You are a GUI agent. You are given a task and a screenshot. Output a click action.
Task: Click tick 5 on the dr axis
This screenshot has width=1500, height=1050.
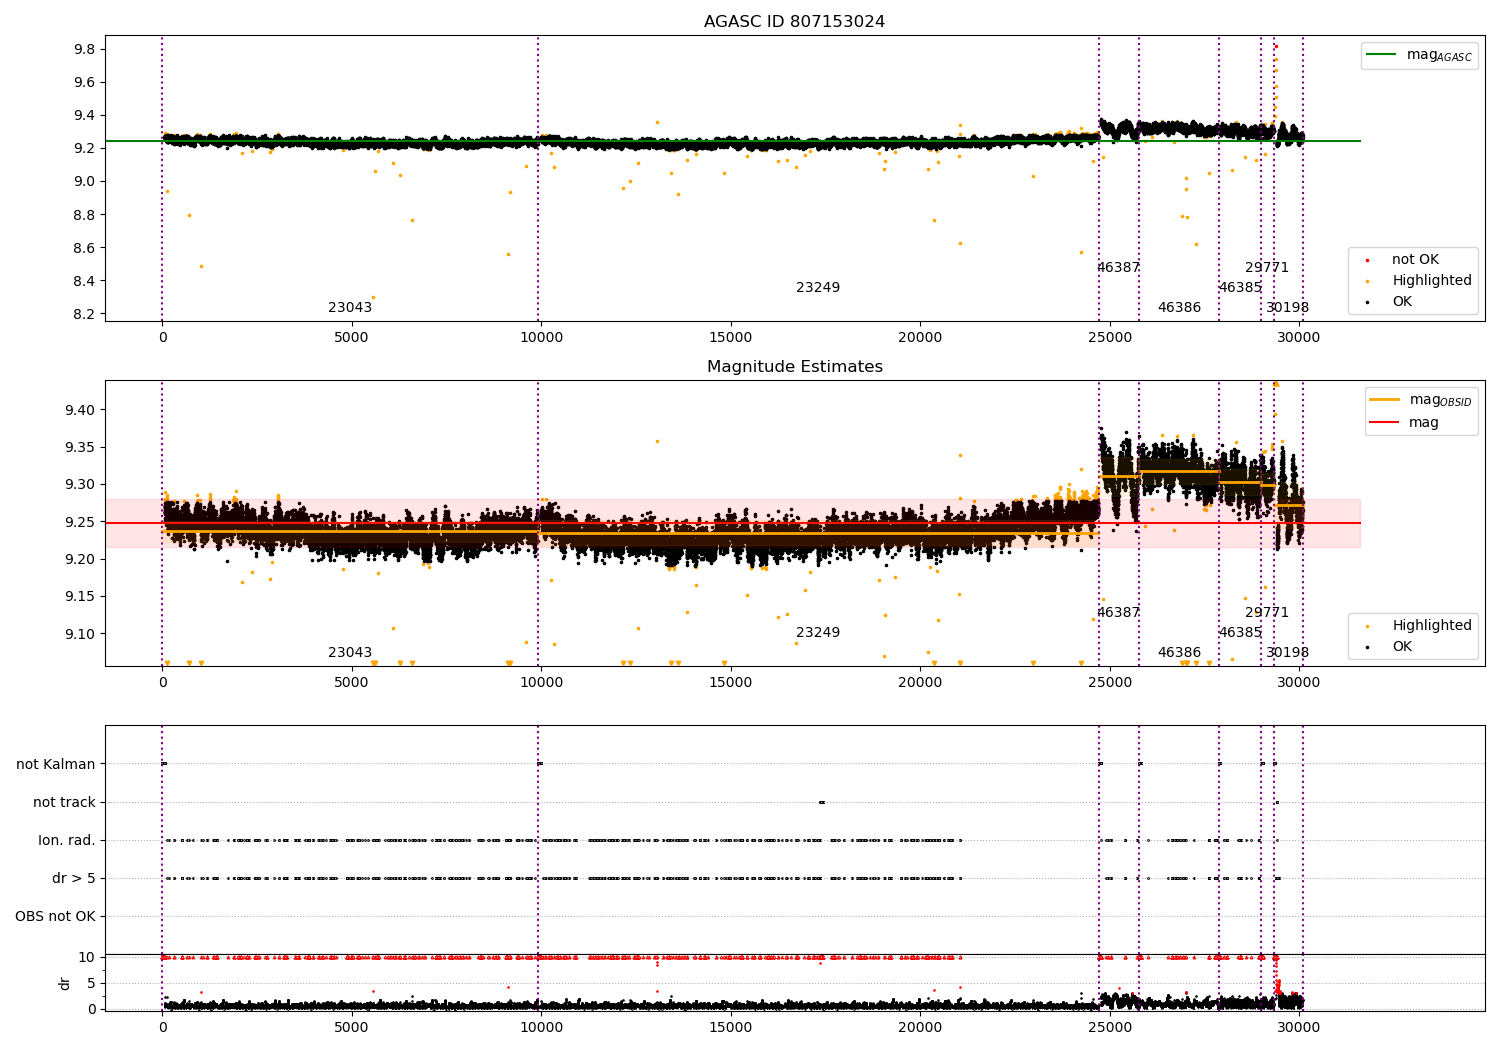point(91,983)
